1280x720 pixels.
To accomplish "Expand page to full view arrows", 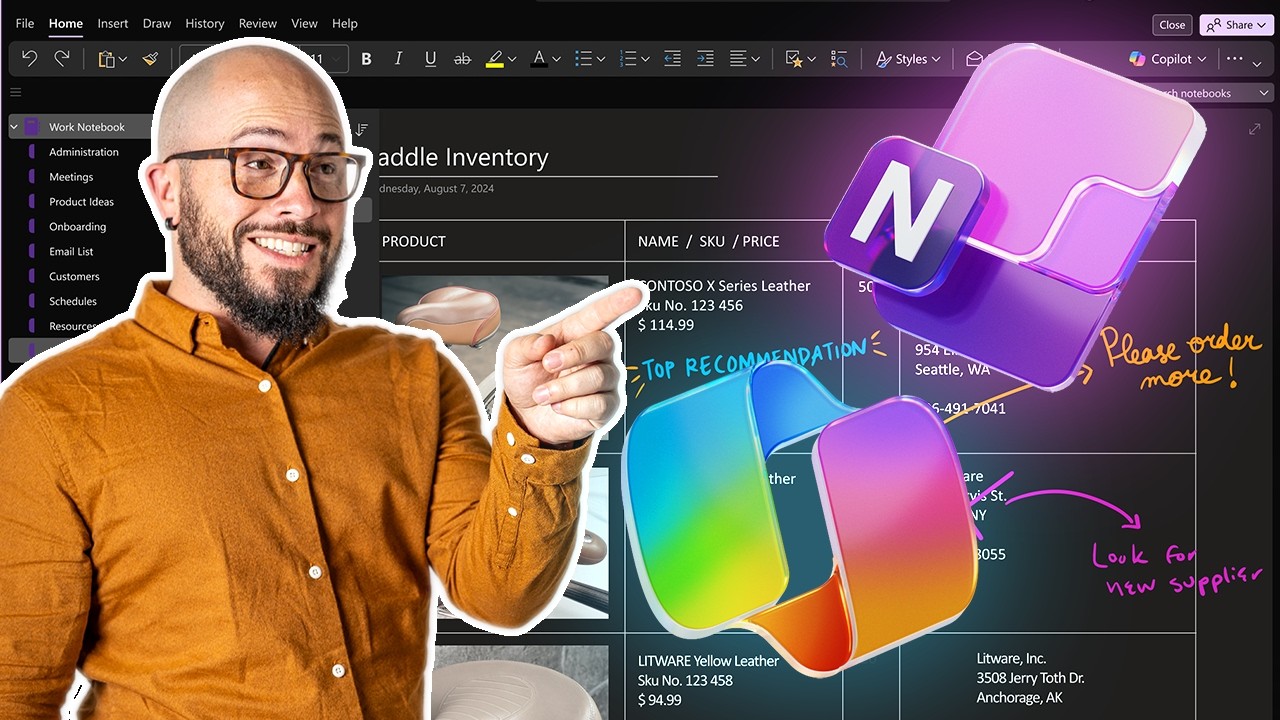I will pyautogui.click(x=1255, y=129).
